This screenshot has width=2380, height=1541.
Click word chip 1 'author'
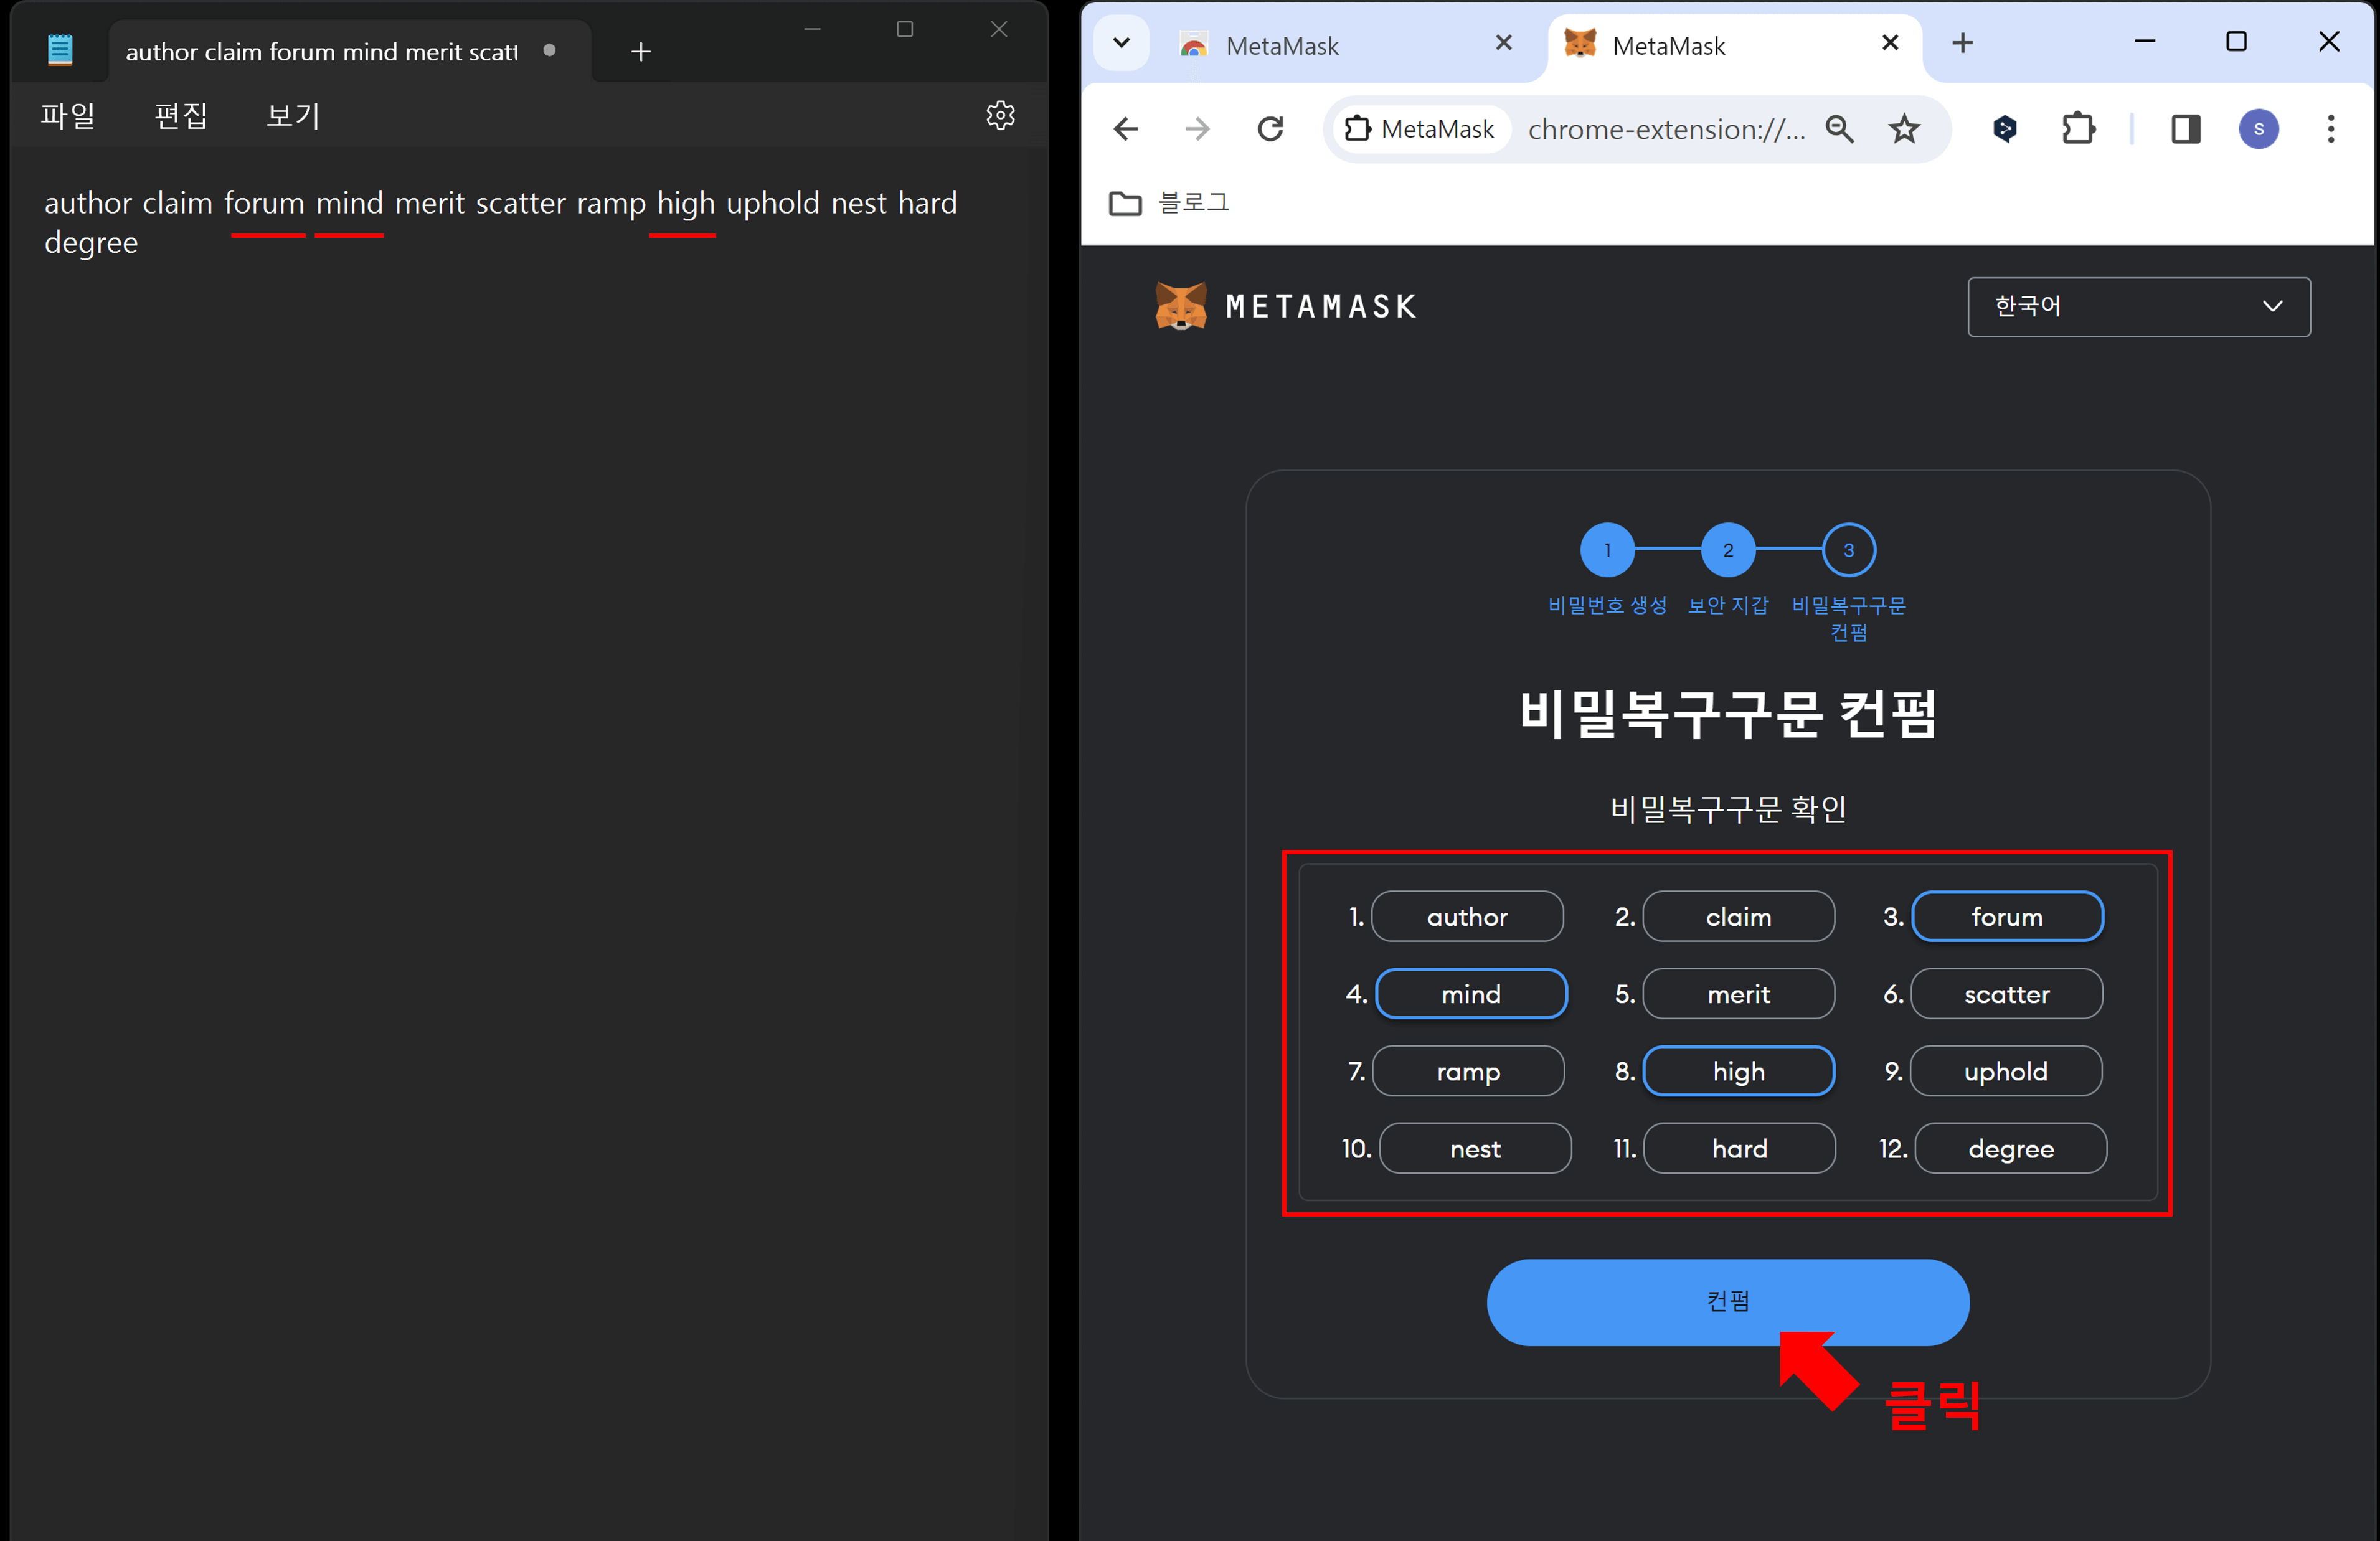pos(1467,917)
